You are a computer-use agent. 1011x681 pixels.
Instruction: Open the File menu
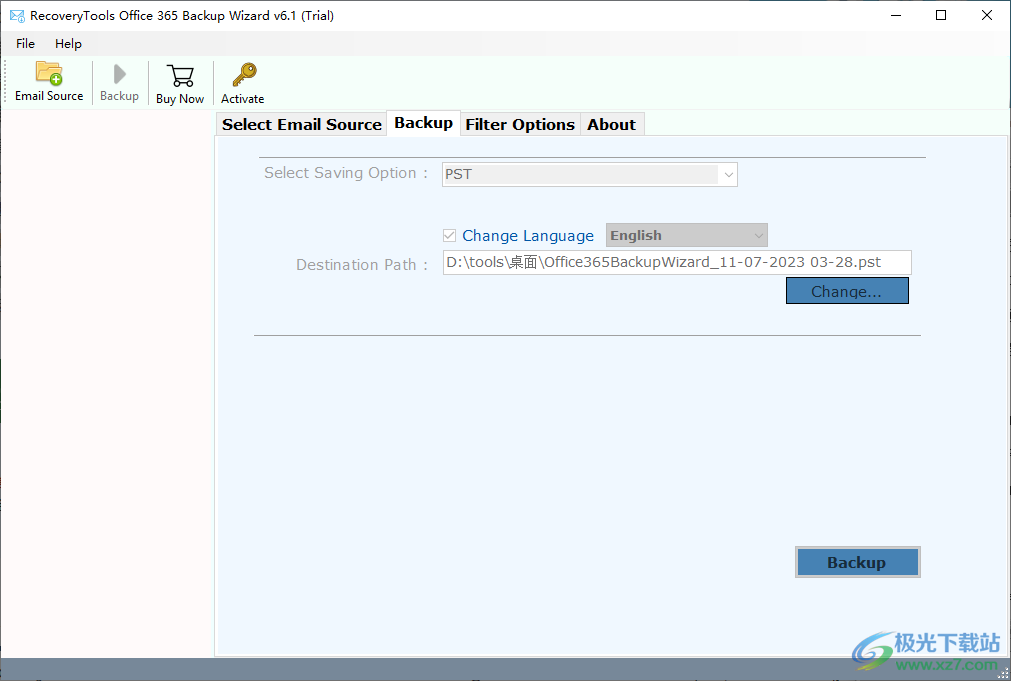[x=24, y=43]
